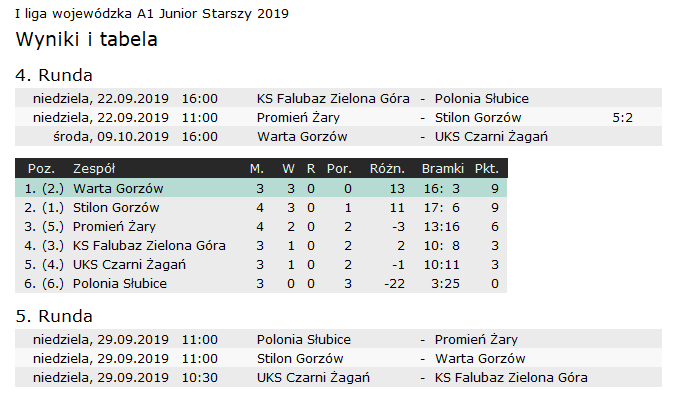Open Stilon Gorzów home team in round 5
Image resolution: width=677 pixels, height=394 pixels.
(x=300, y=359)
